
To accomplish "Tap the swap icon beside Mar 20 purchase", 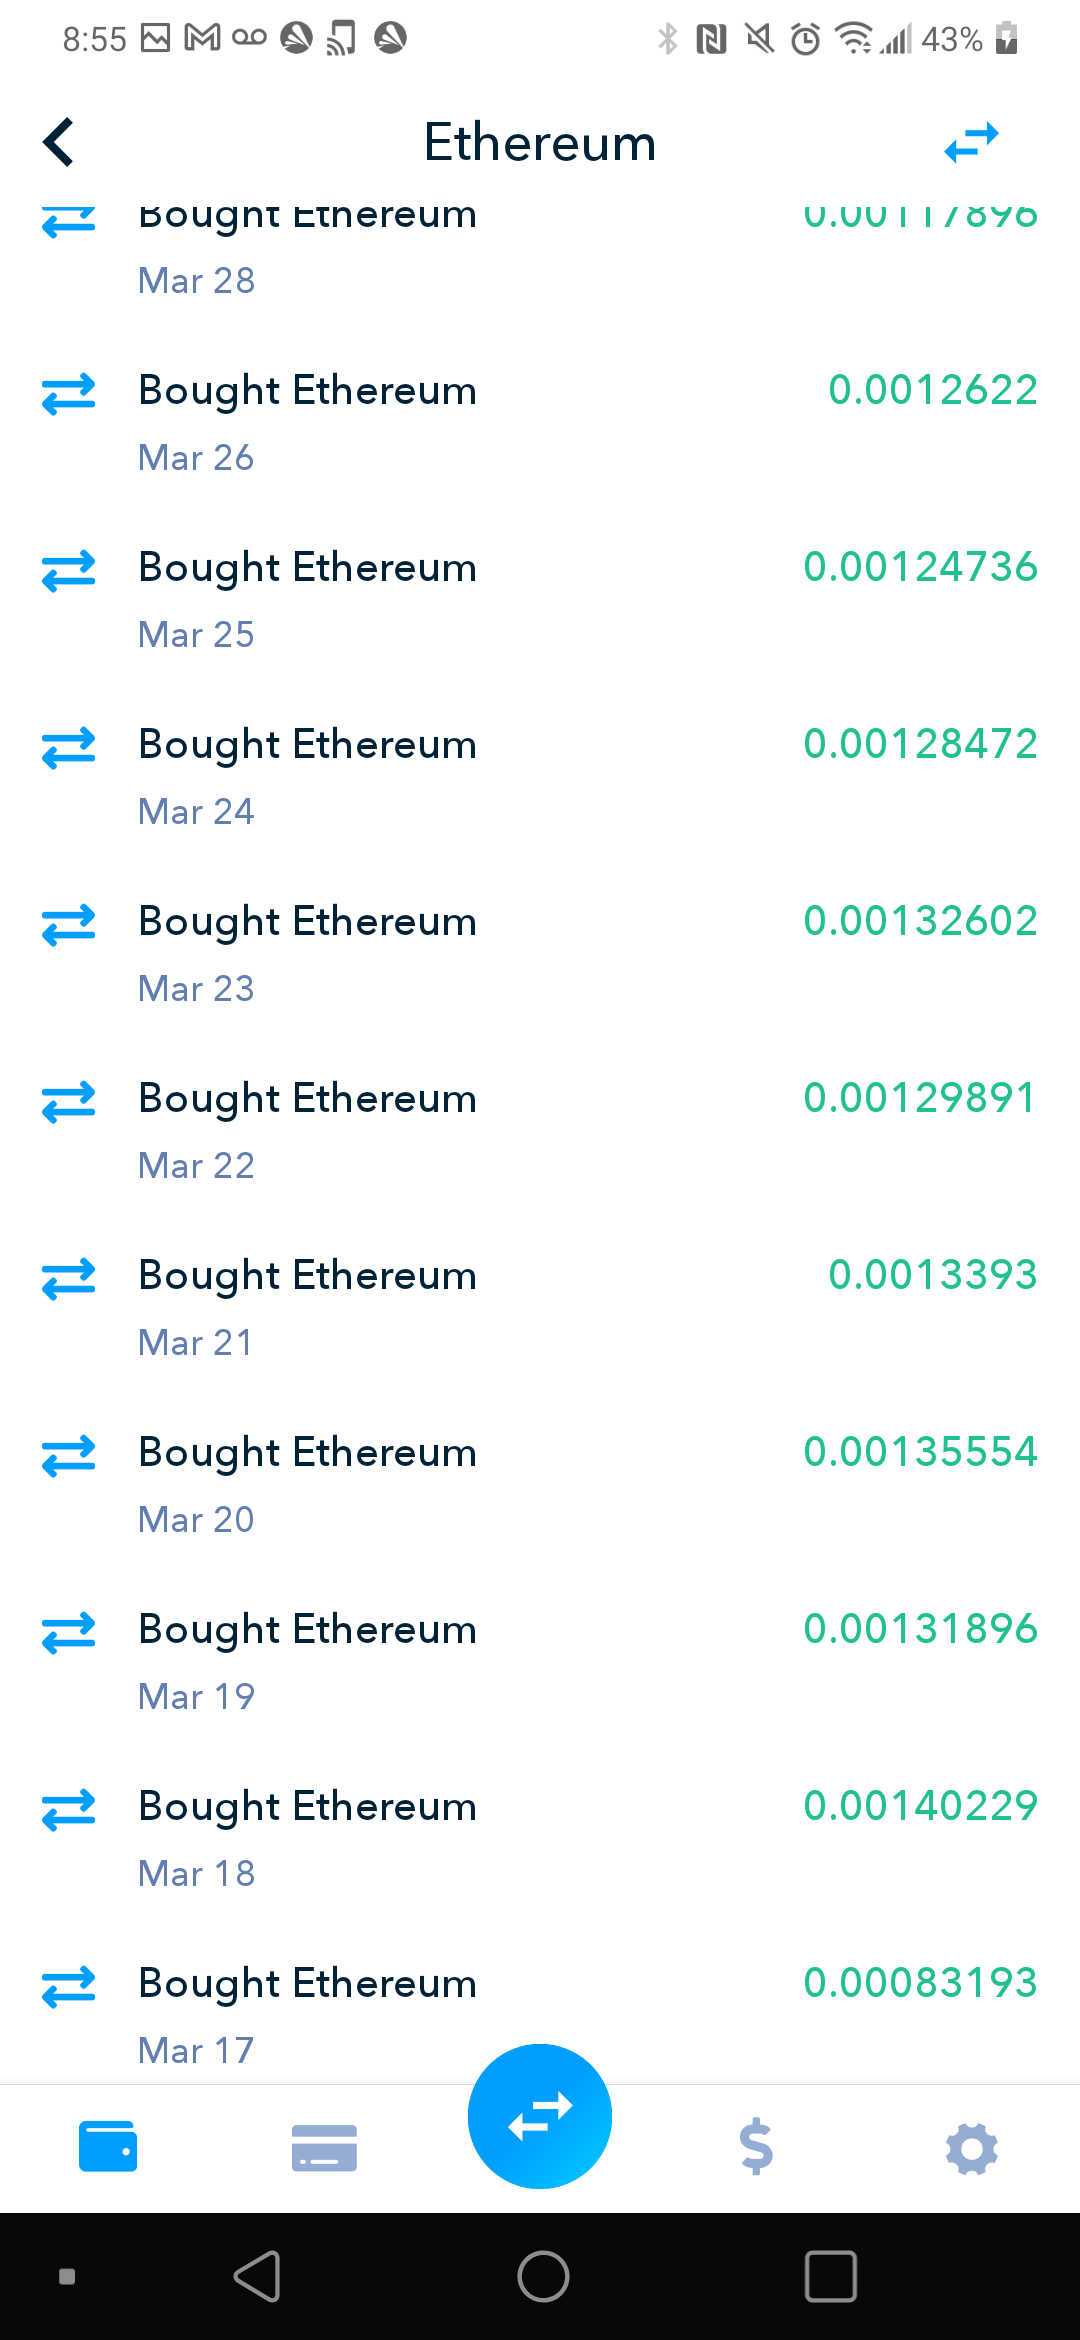I will tap(69, 1456).
